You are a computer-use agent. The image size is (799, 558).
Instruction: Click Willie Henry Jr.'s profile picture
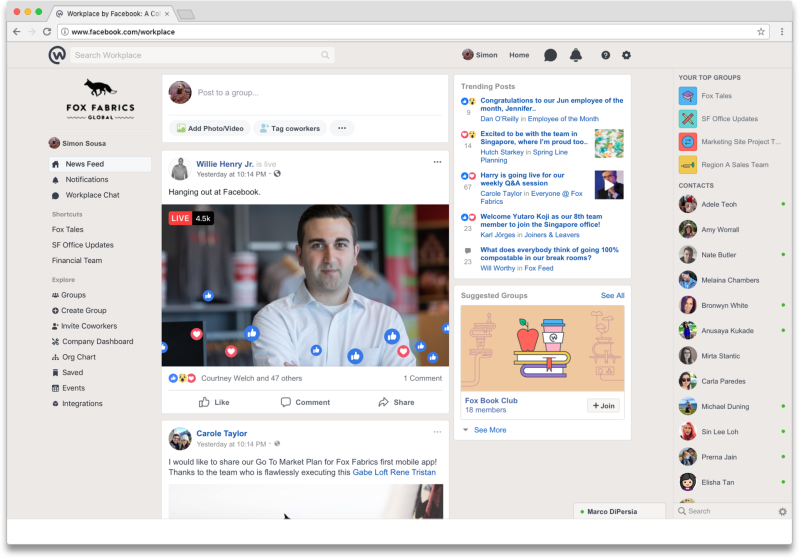click(x=180, y=169)
